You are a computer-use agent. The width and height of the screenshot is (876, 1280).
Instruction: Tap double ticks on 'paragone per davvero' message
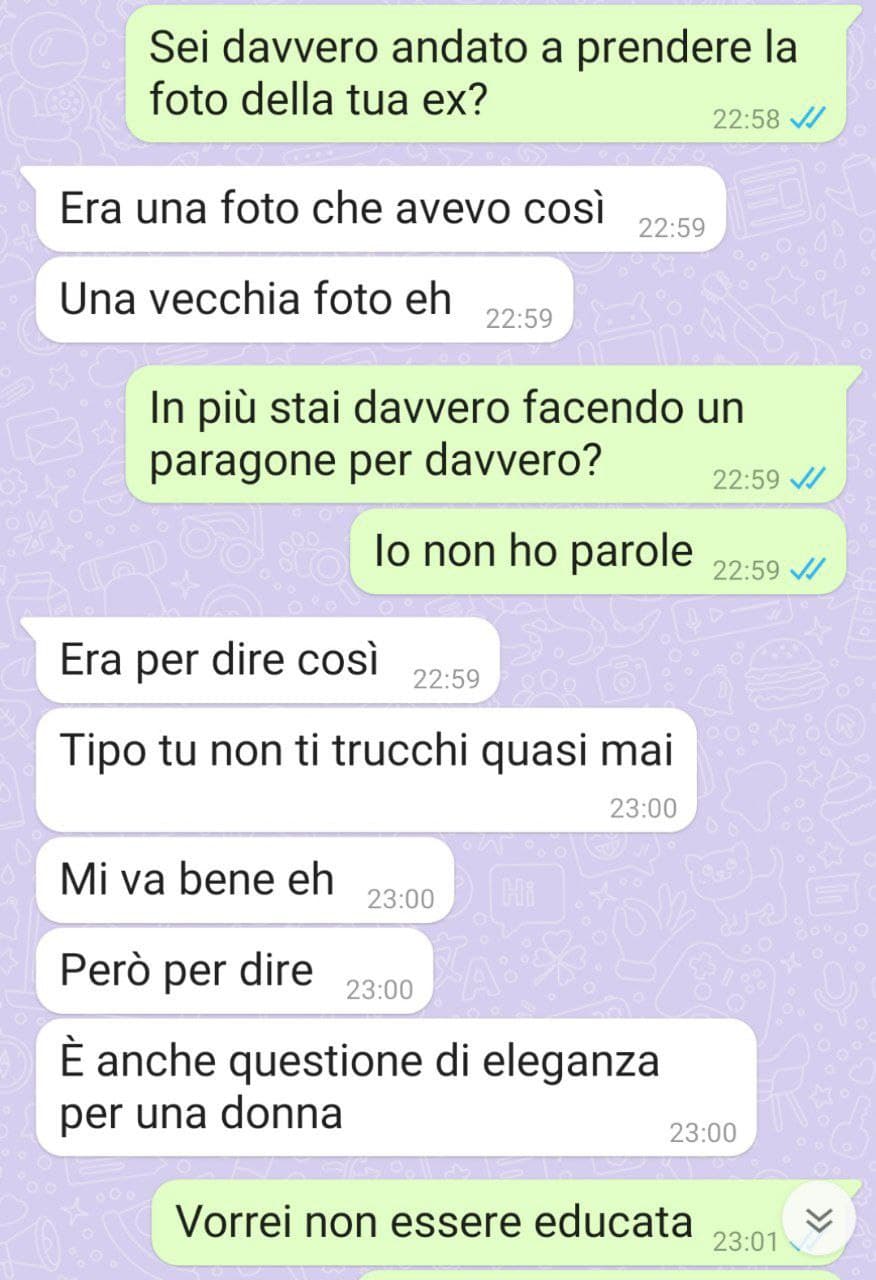(807, 480)
